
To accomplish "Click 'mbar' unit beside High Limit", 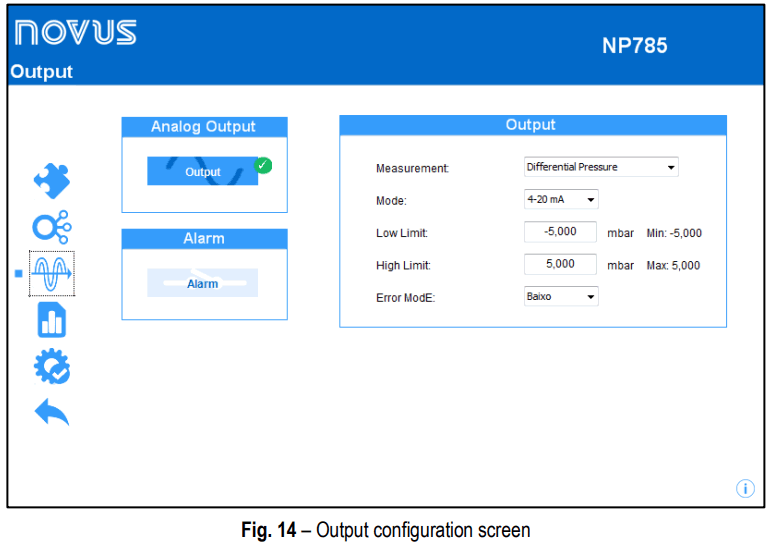I will [x=620, y=265].
